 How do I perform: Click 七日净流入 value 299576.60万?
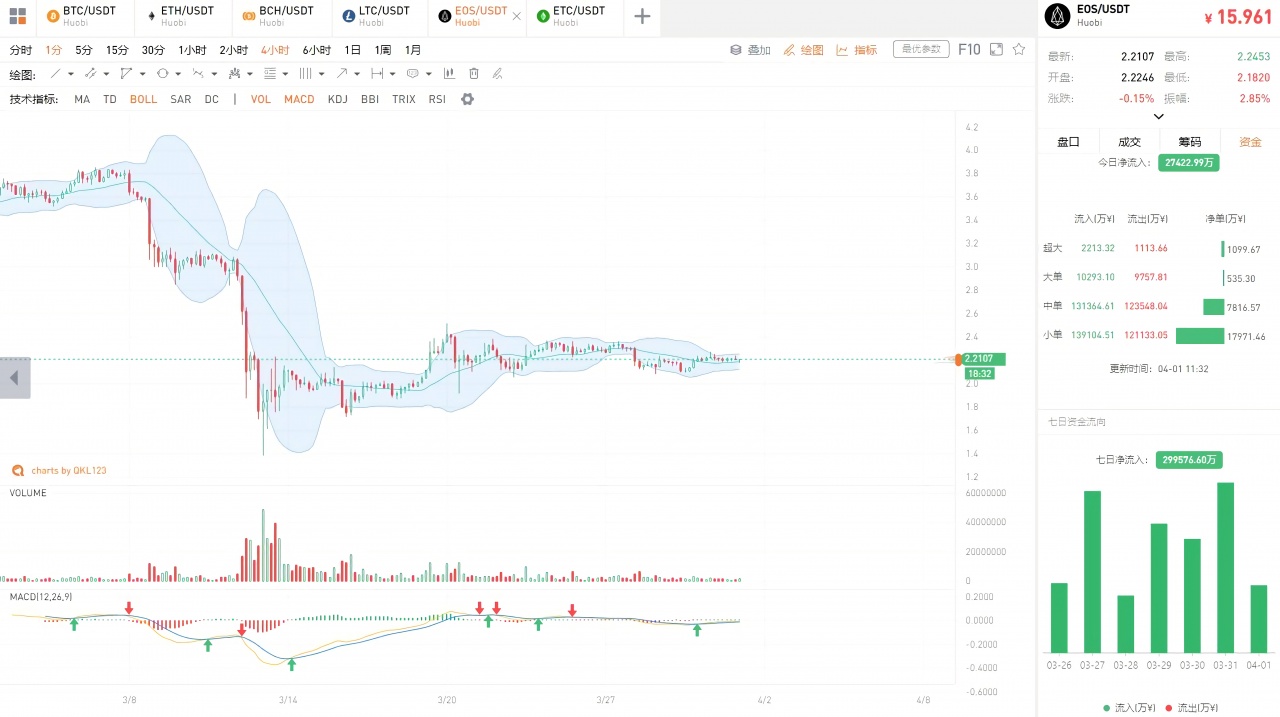point(1189,460)
